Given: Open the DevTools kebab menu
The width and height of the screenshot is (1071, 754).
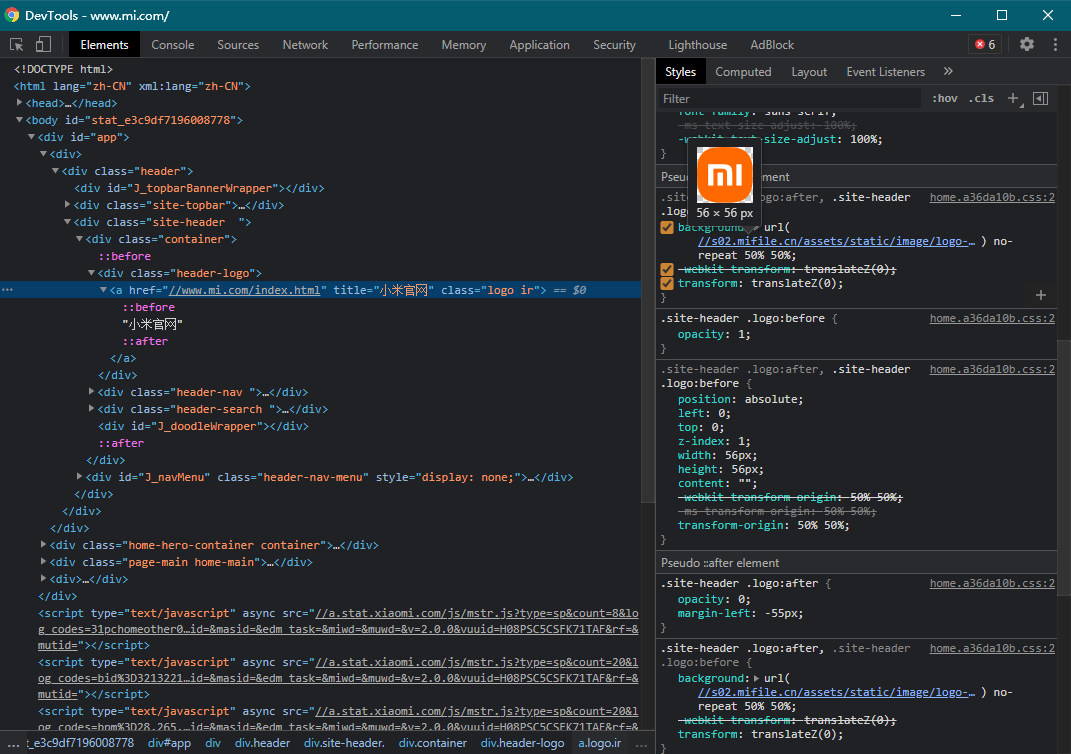Looking at the screenshot, I should (1055, 44).
